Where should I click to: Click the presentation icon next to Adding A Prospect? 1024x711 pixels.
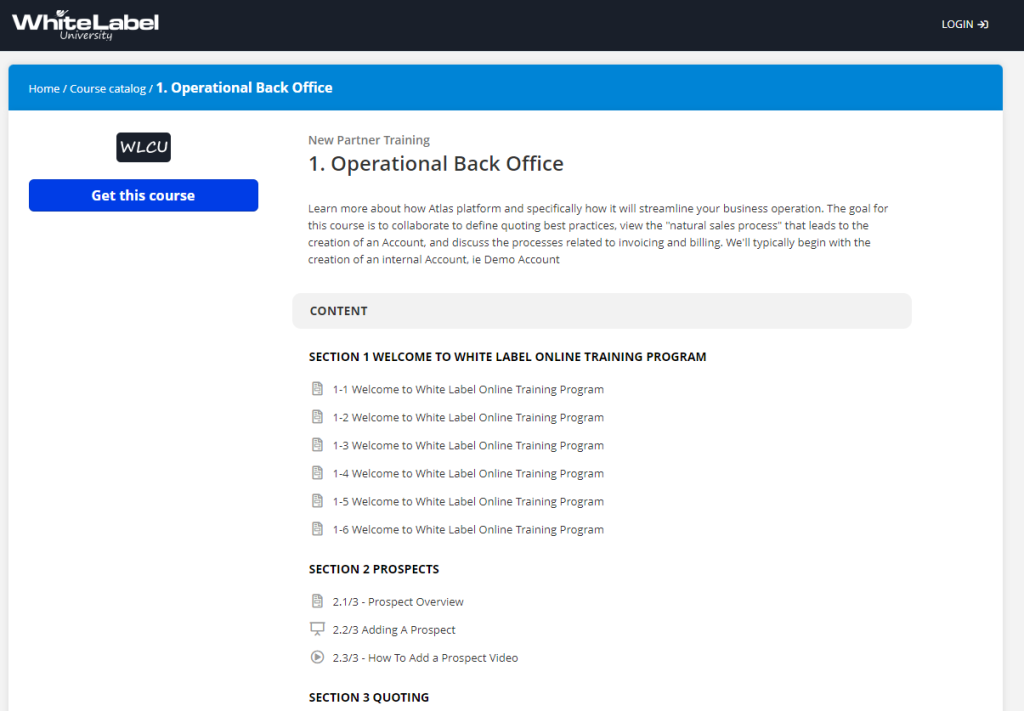pos(317,629)
